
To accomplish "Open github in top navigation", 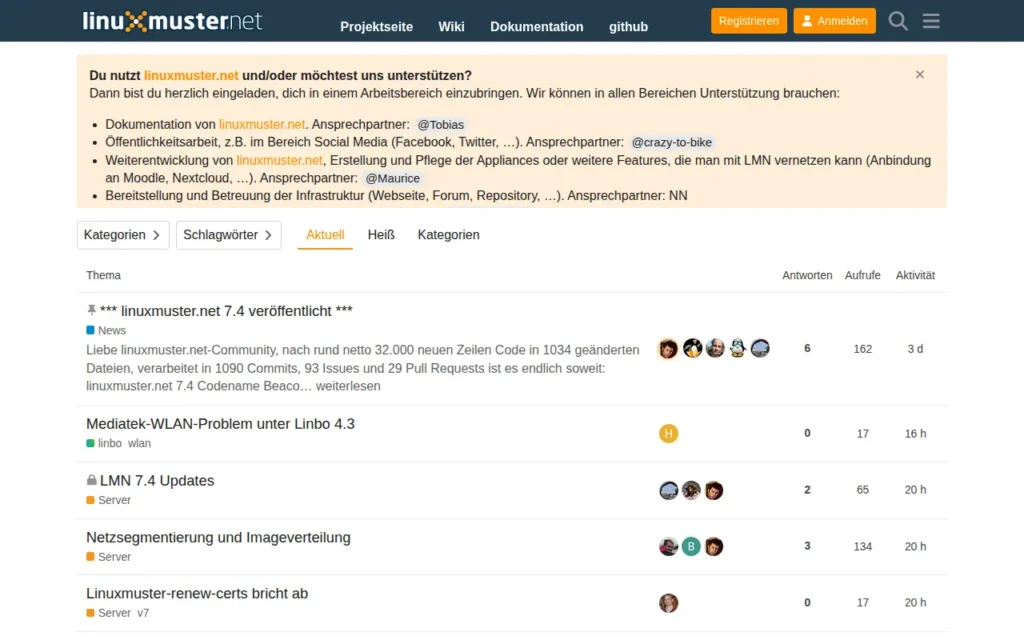I will (628, 27).
